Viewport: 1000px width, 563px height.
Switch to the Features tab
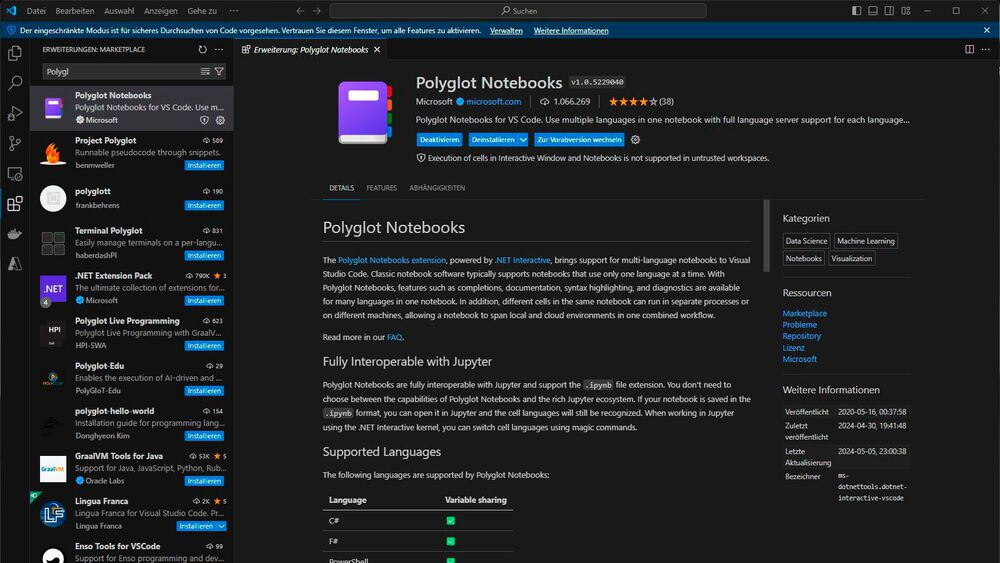point(381,188)
